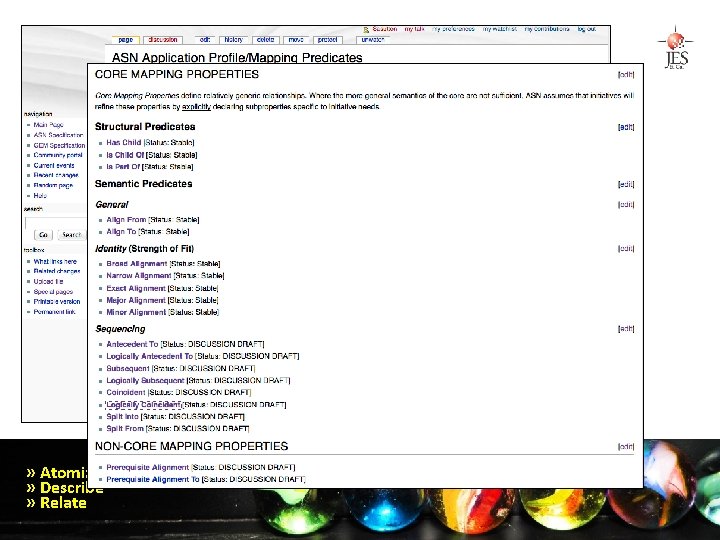
Task: Focus the sidebar search box
Action: 56,223
